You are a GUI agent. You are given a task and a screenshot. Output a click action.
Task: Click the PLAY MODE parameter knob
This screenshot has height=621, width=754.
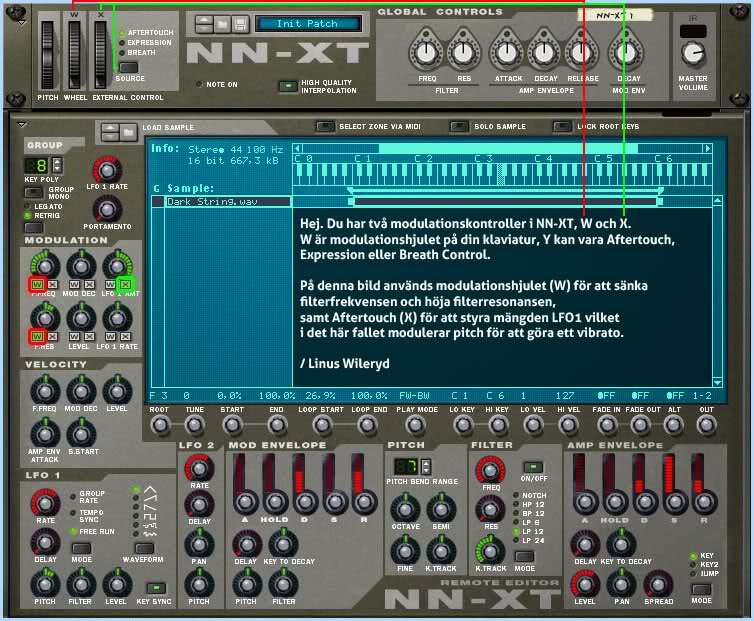pos(415,425)
